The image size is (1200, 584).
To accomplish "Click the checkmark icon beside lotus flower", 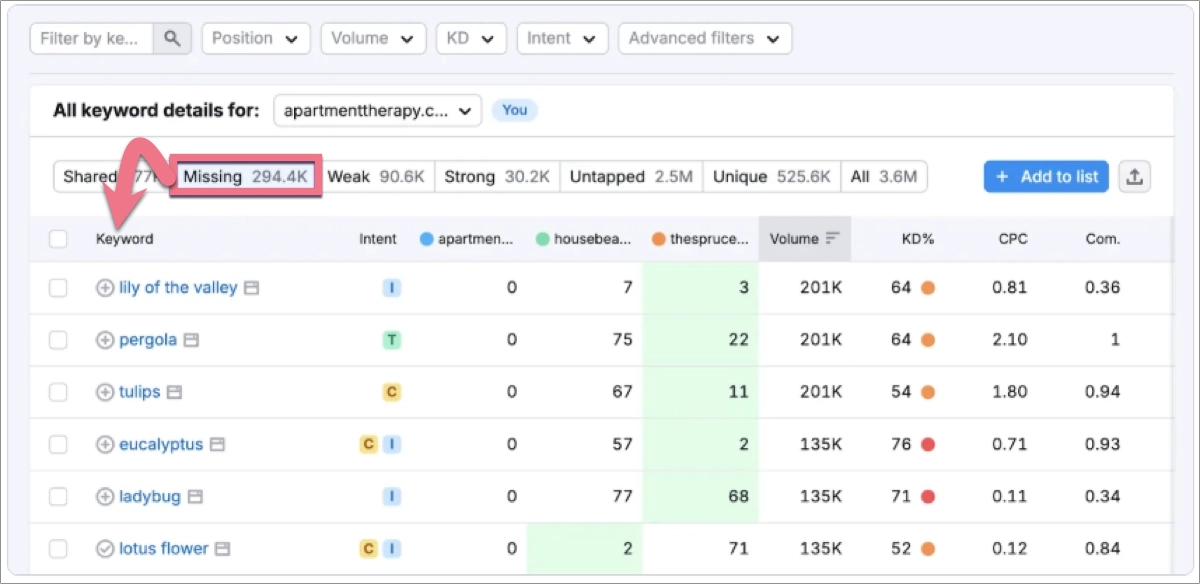I will click(106, 548).
